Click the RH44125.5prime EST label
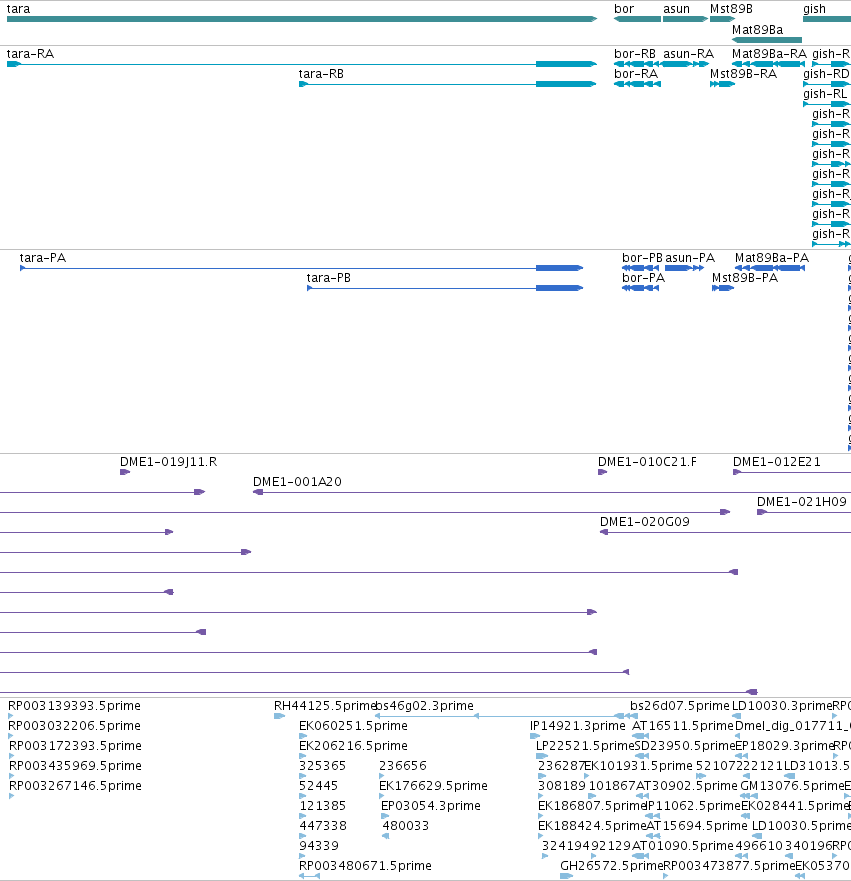Image resolution: width=851 pixels, height=881 pixels. point(324,706)
